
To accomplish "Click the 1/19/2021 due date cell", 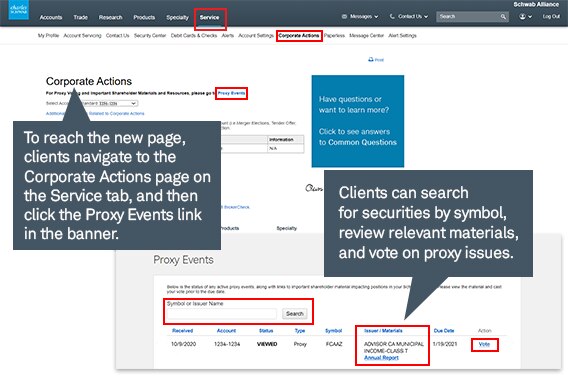I will (x=445, y=344).
